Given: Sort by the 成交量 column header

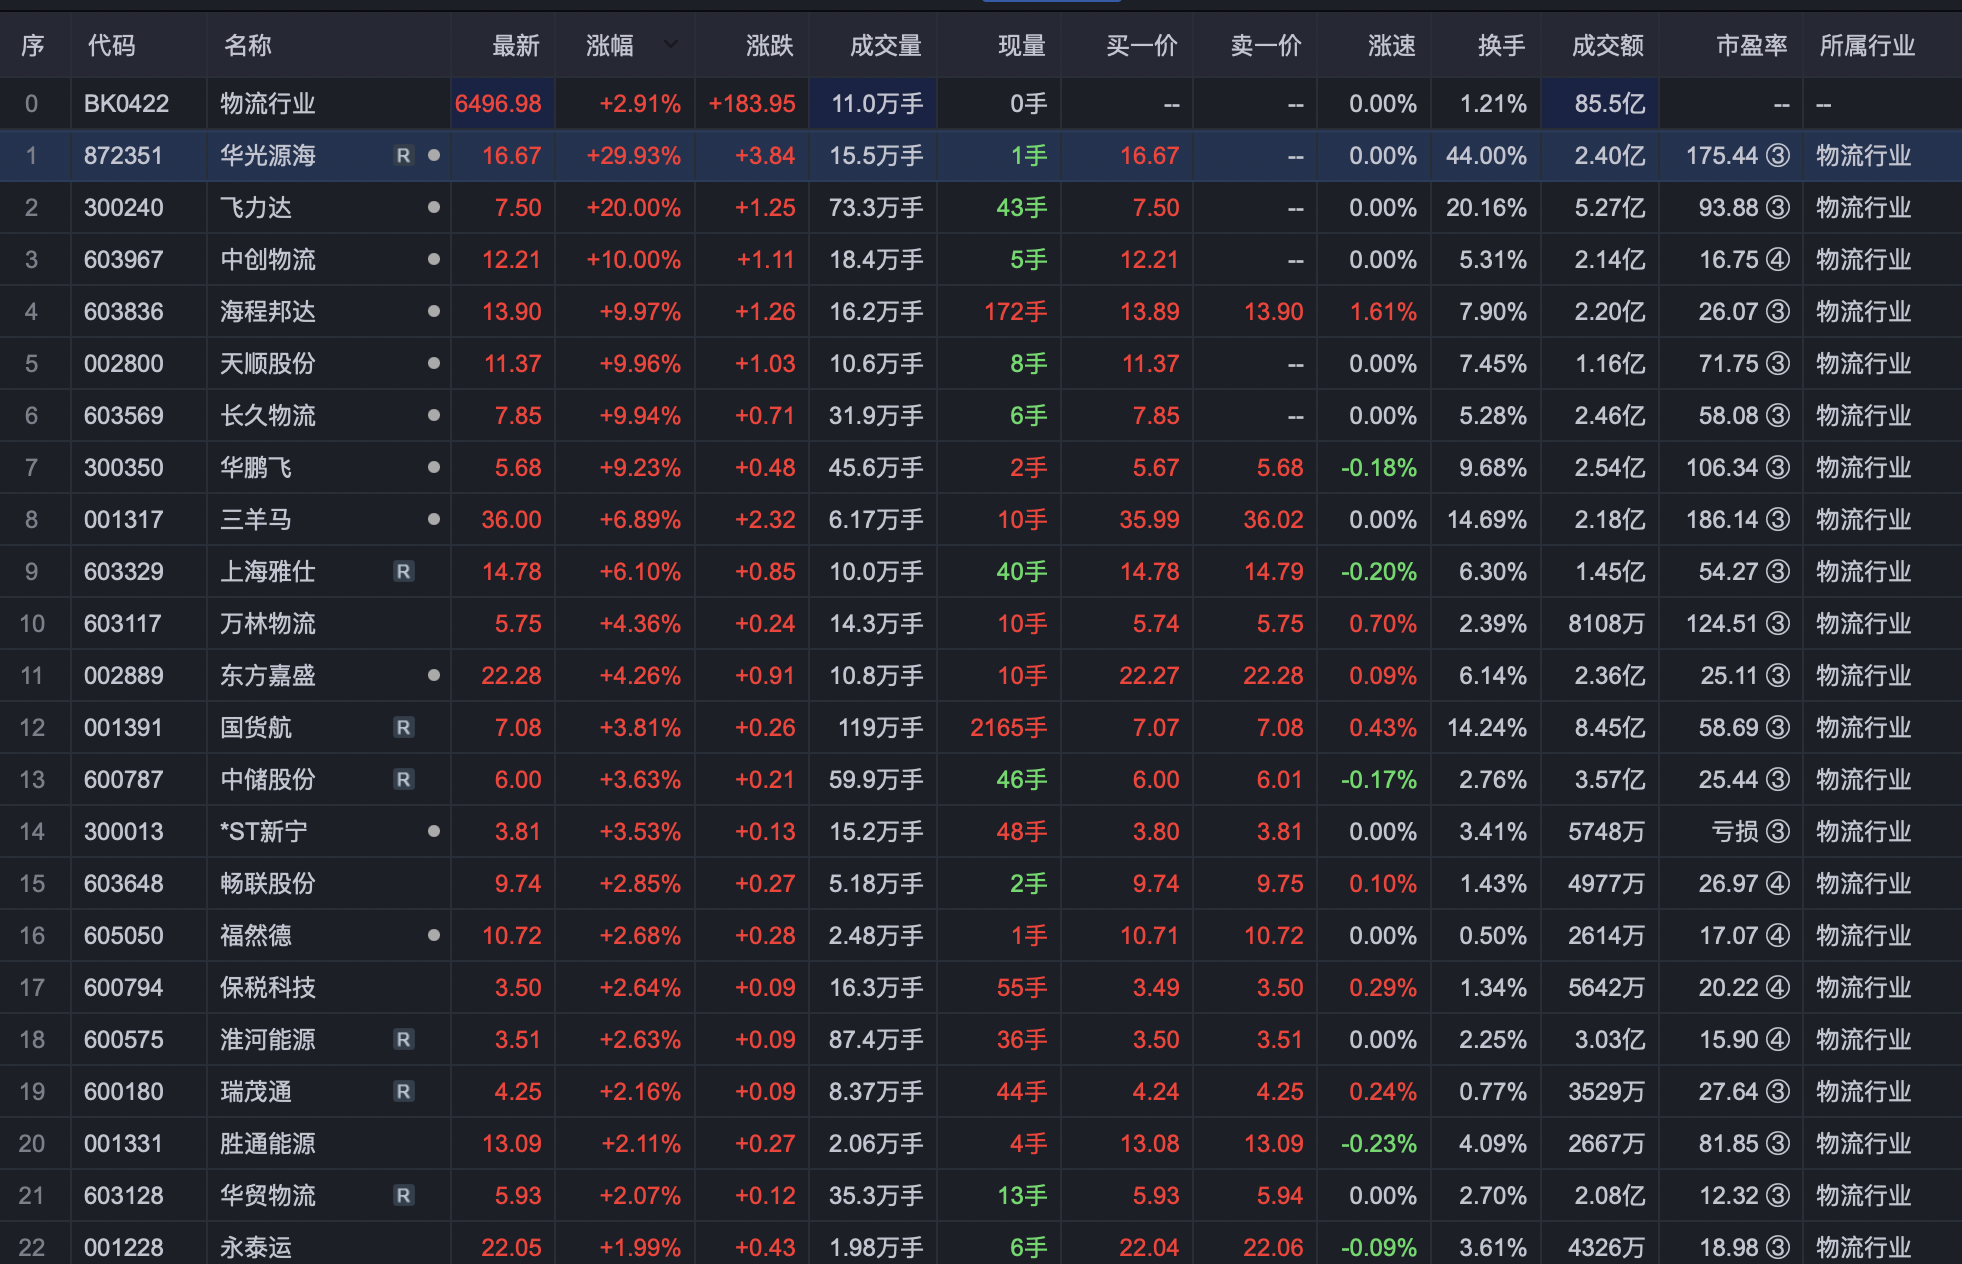Looking at the screenshot, I should (884, 46).
